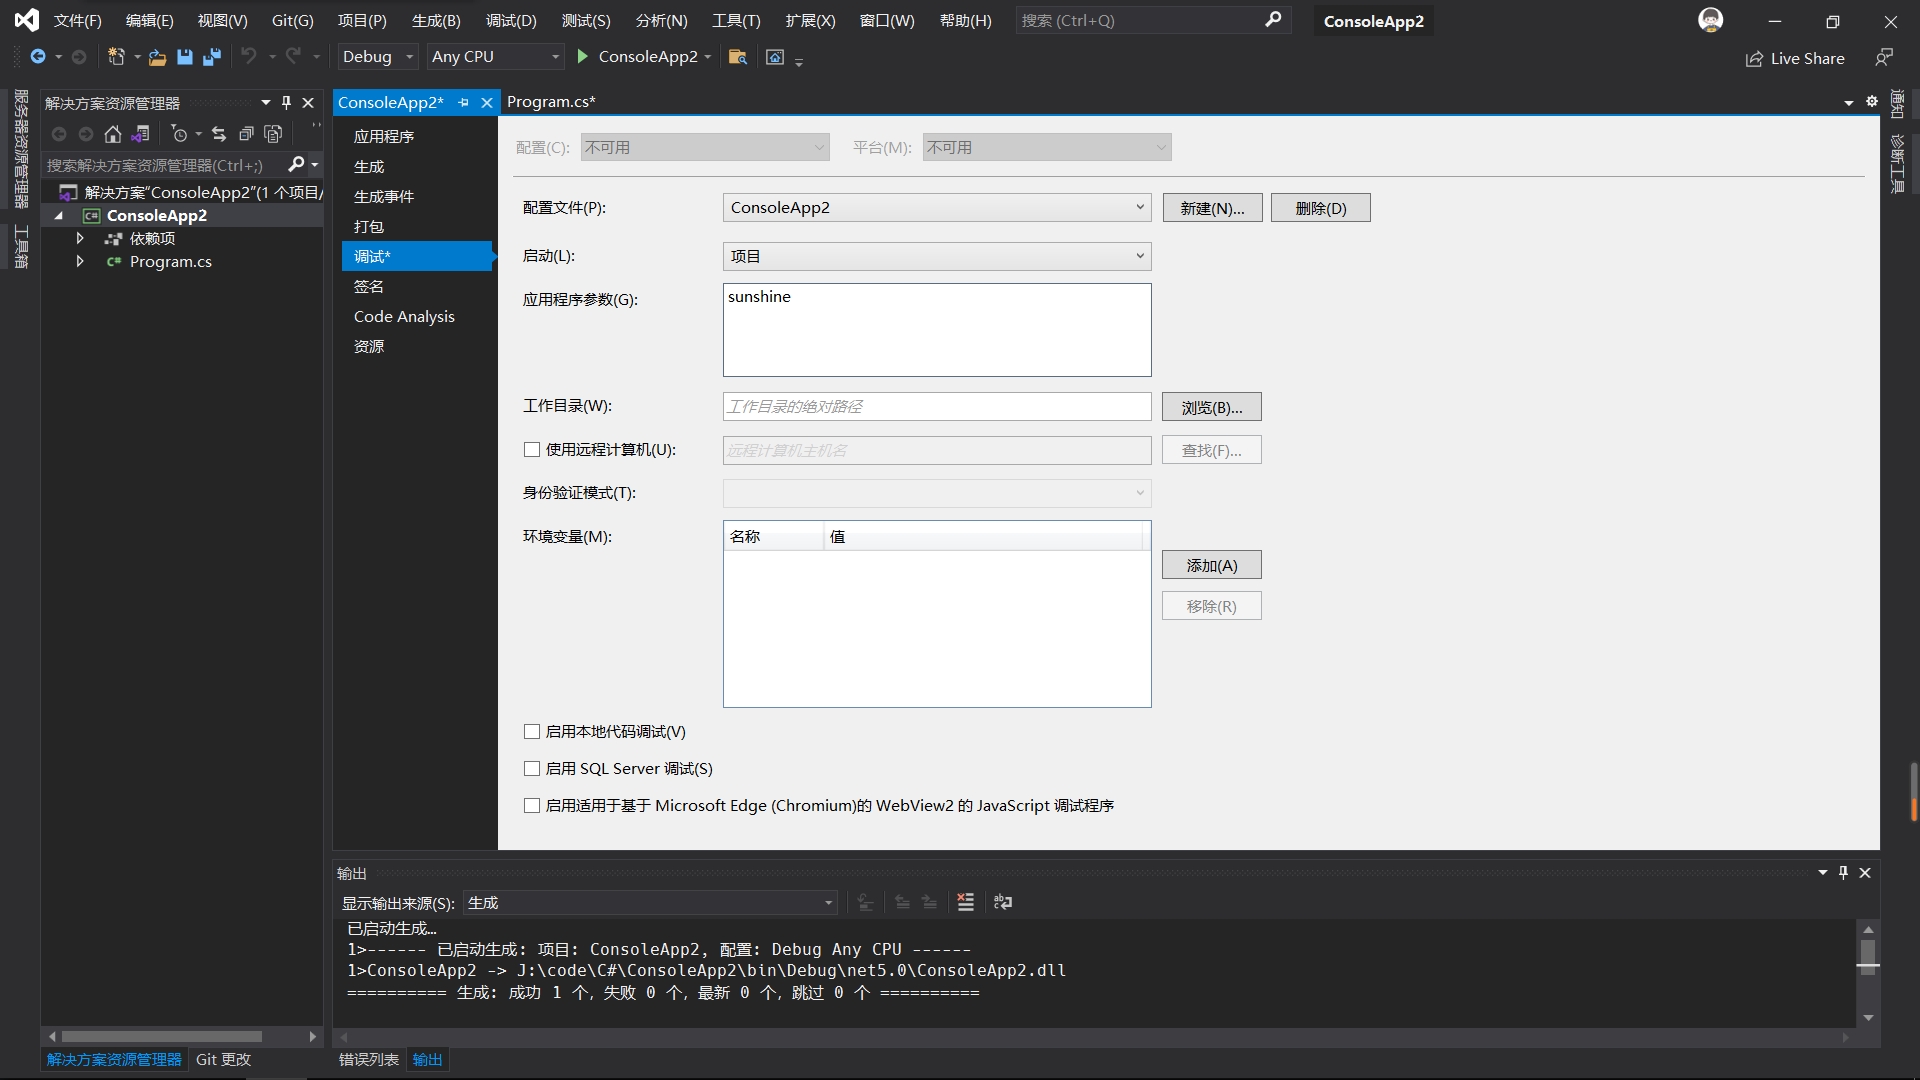Enable native code debugging checkbox
Image resolution: width=1920 pixels, height=1080 pixels.
532,732
